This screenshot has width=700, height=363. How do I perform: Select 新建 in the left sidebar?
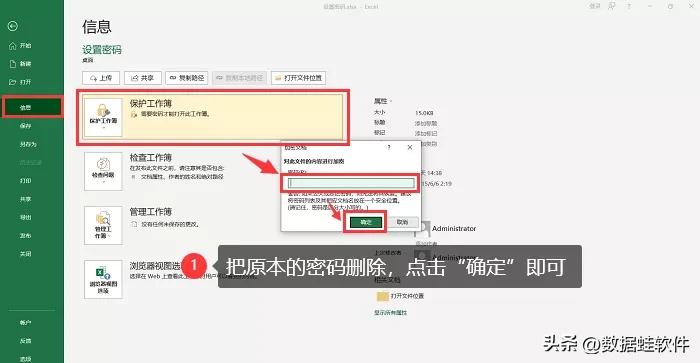21,64
